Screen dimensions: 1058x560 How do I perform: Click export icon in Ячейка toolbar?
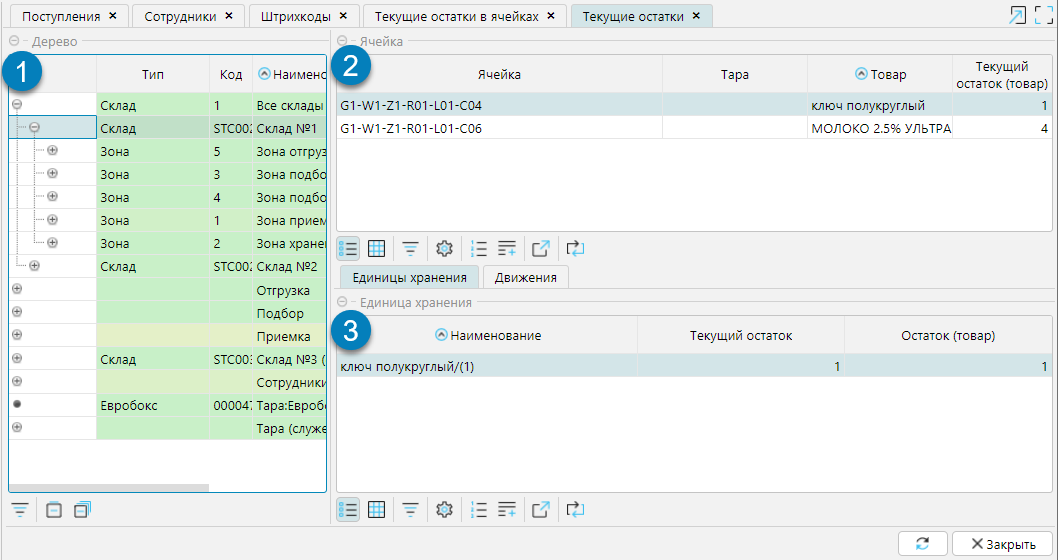541,249
